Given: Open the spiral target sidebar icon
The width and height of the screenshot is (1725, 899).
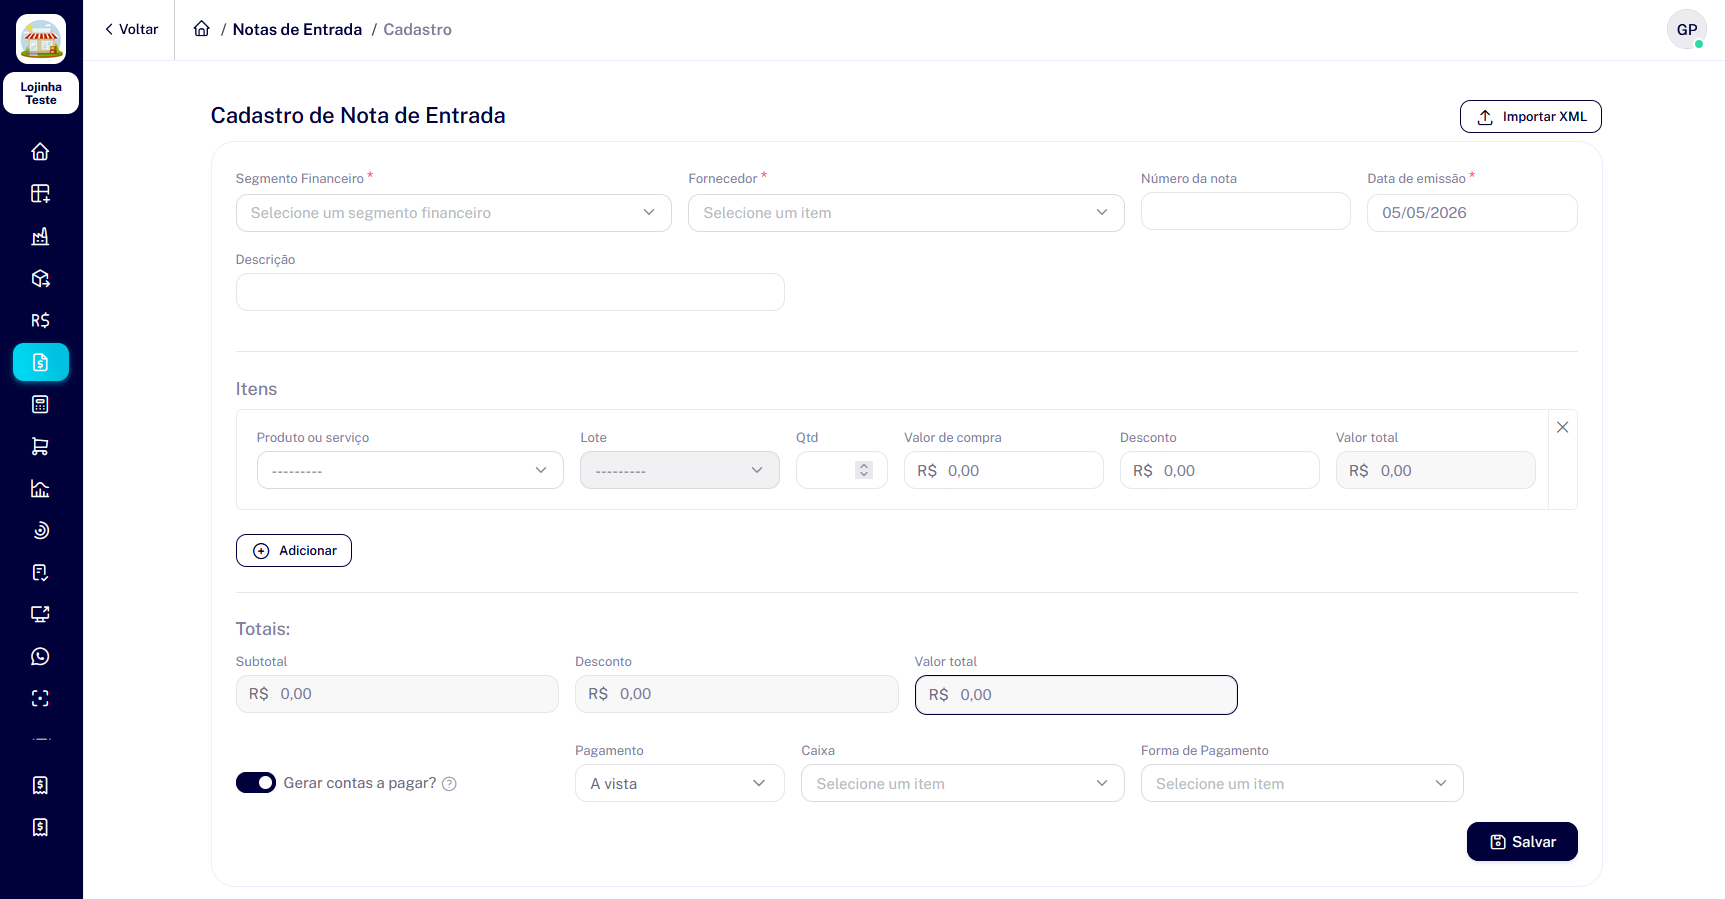Looking at the screenshot, I should (x=40, y=530).
